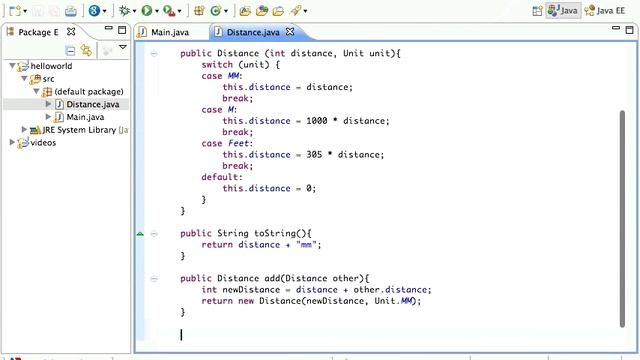
Task: Click the Open Perspective icon
Action: (538, 11)
